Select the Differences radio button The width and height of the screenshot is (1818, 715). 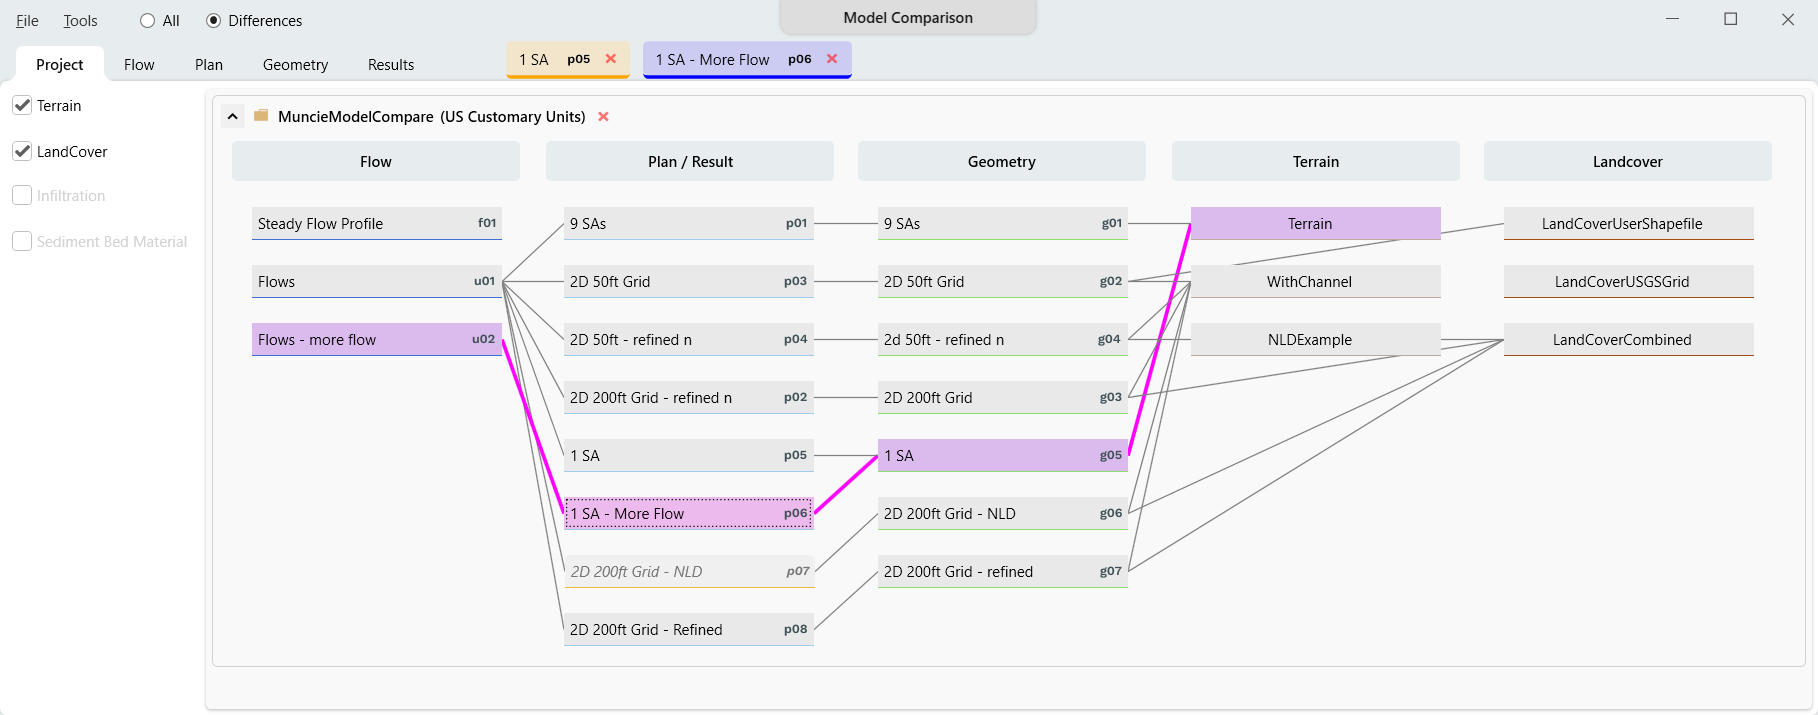[213, 21]
